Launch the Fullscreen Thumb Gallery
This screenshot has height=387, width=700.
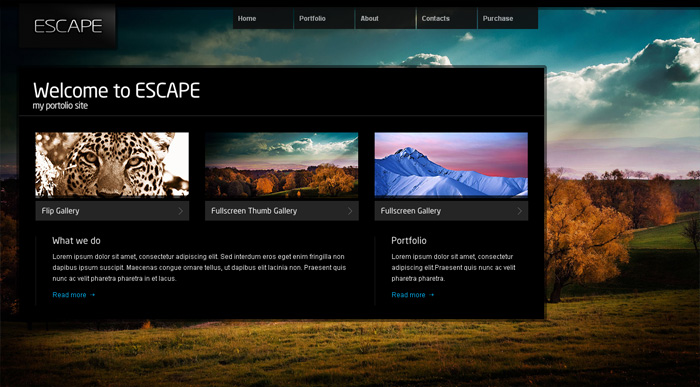point(282,211)
